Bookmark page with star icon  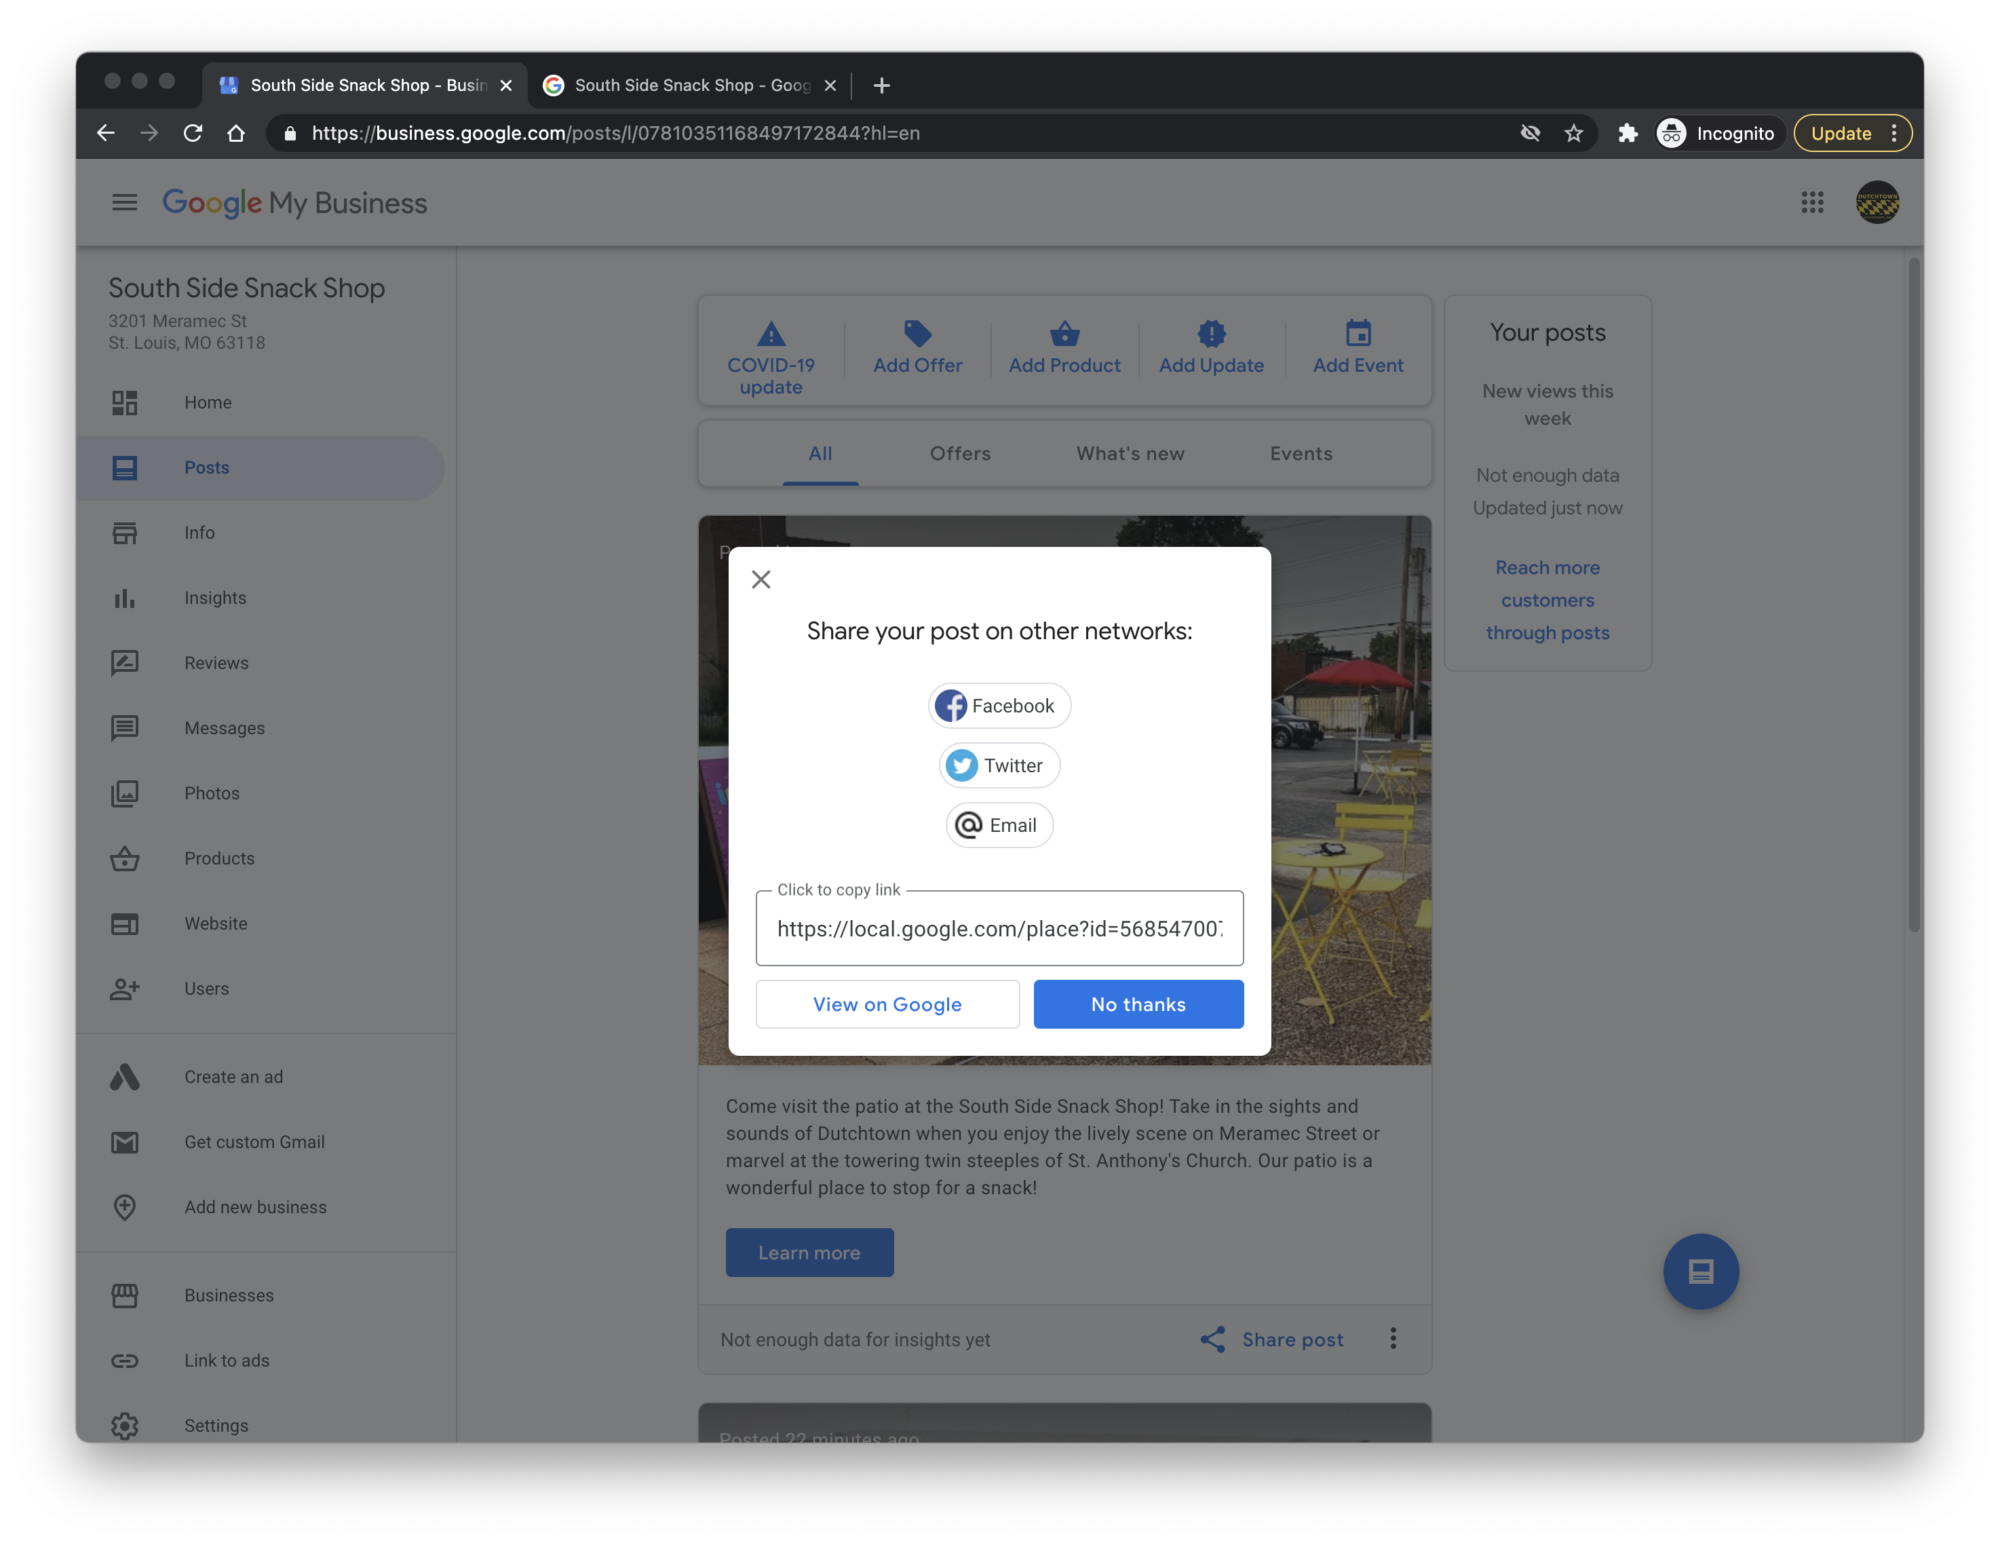click(x=1573, y=133)
